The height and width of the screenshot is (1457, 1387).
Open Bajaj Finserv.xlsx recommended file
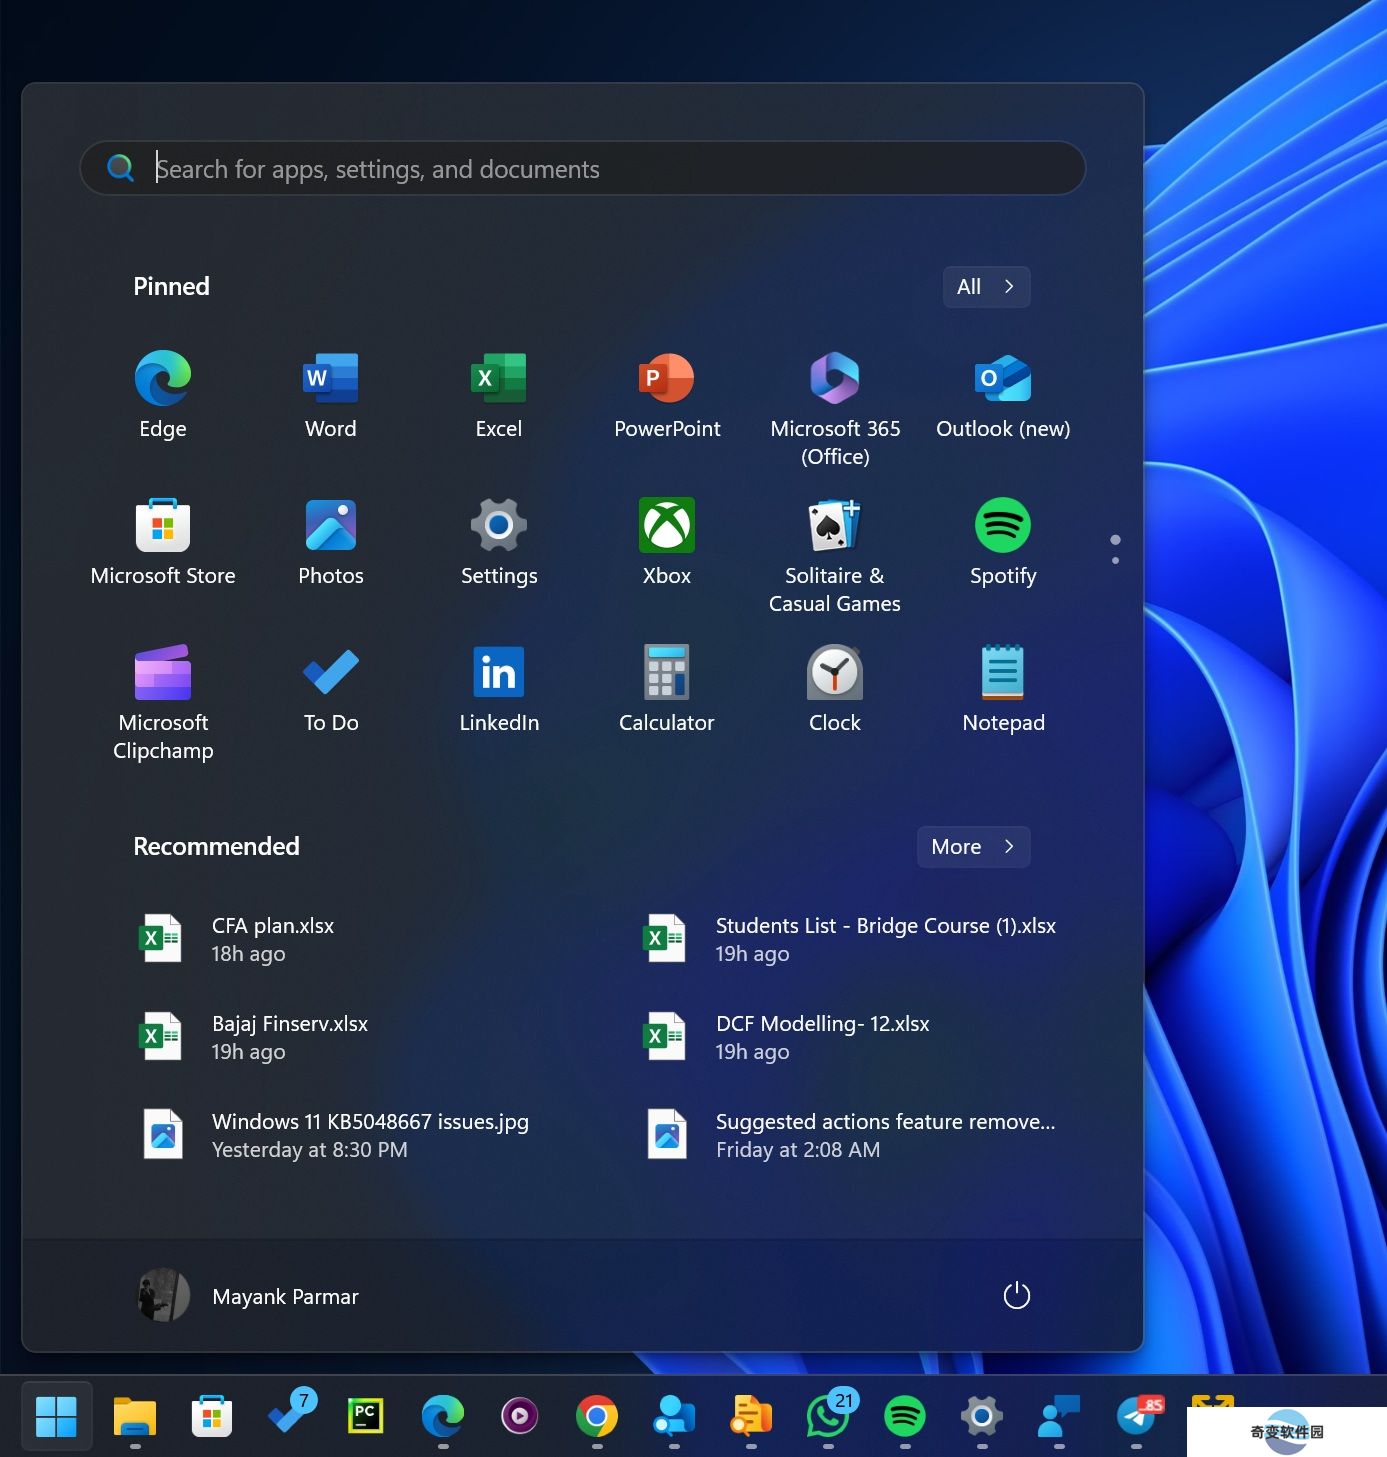(x=330, y=1037)
